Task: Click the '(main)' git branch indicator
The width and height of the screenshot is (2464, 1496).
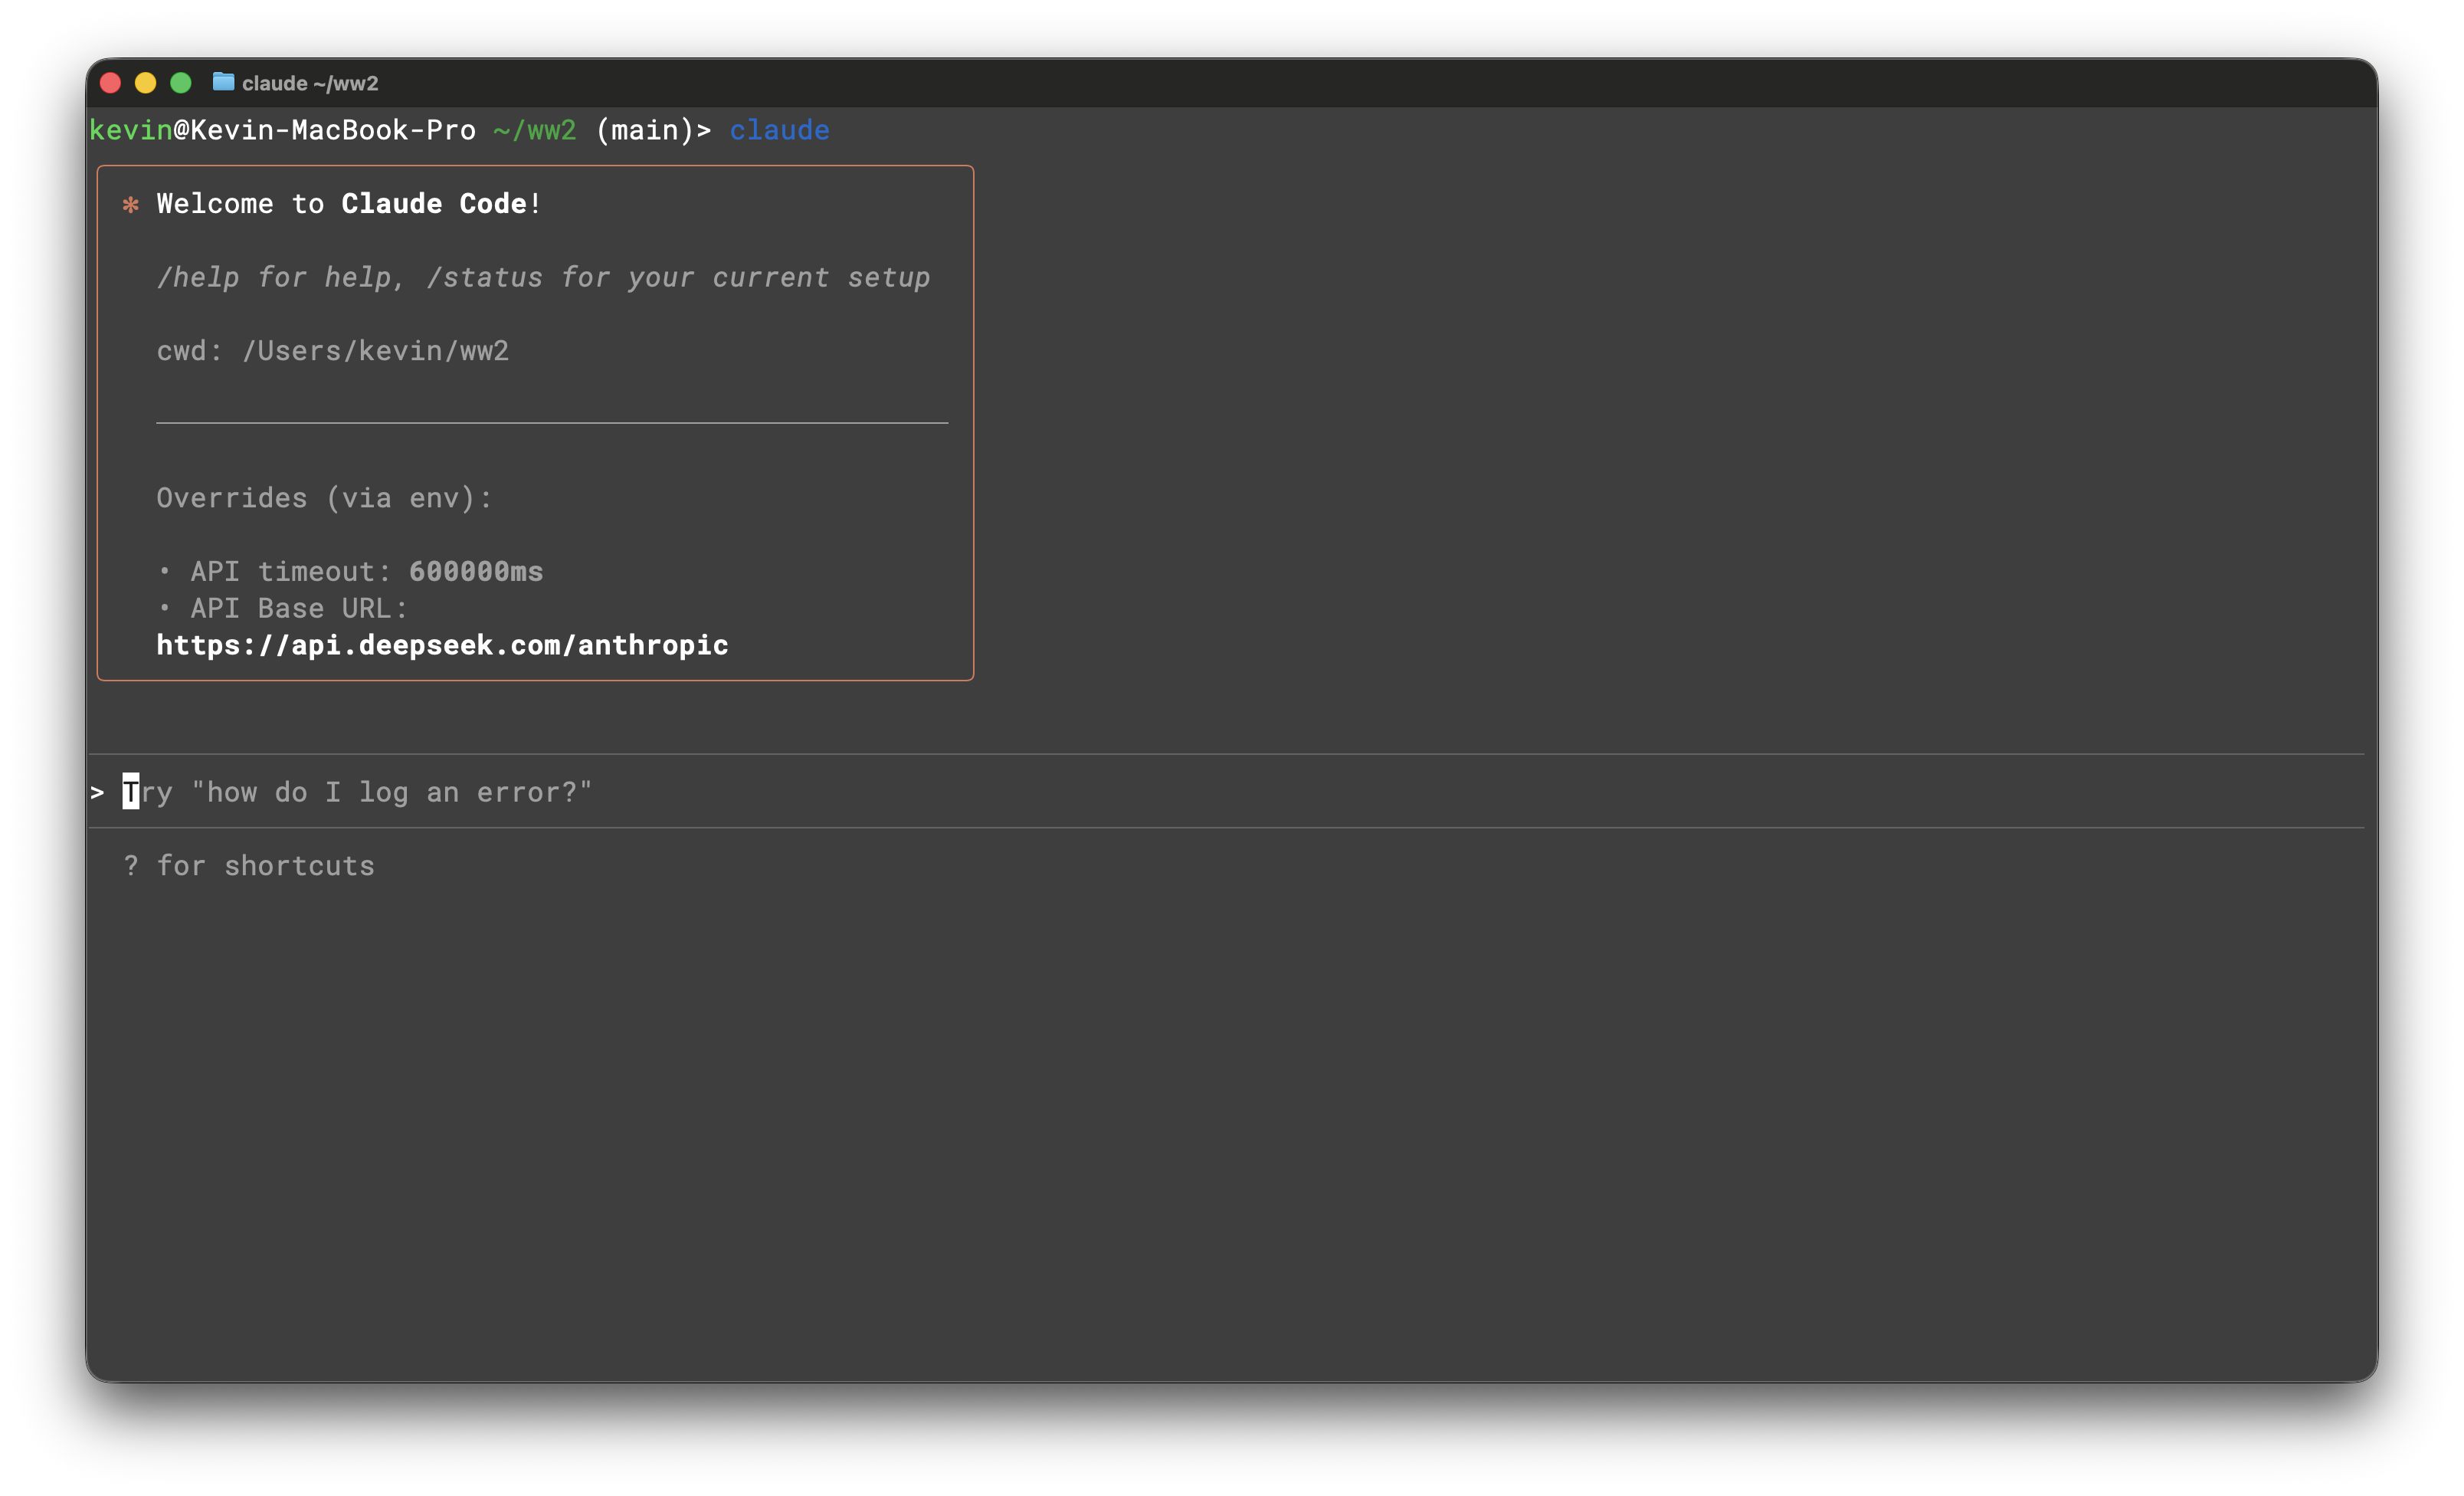Action: click(x=644, y=130)
